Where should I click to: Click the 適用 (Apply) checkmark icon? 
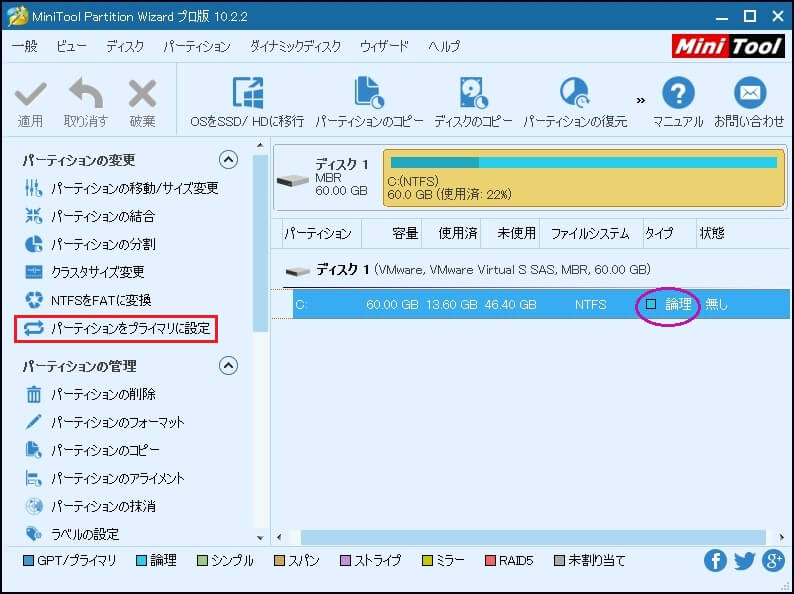(30, 94)
